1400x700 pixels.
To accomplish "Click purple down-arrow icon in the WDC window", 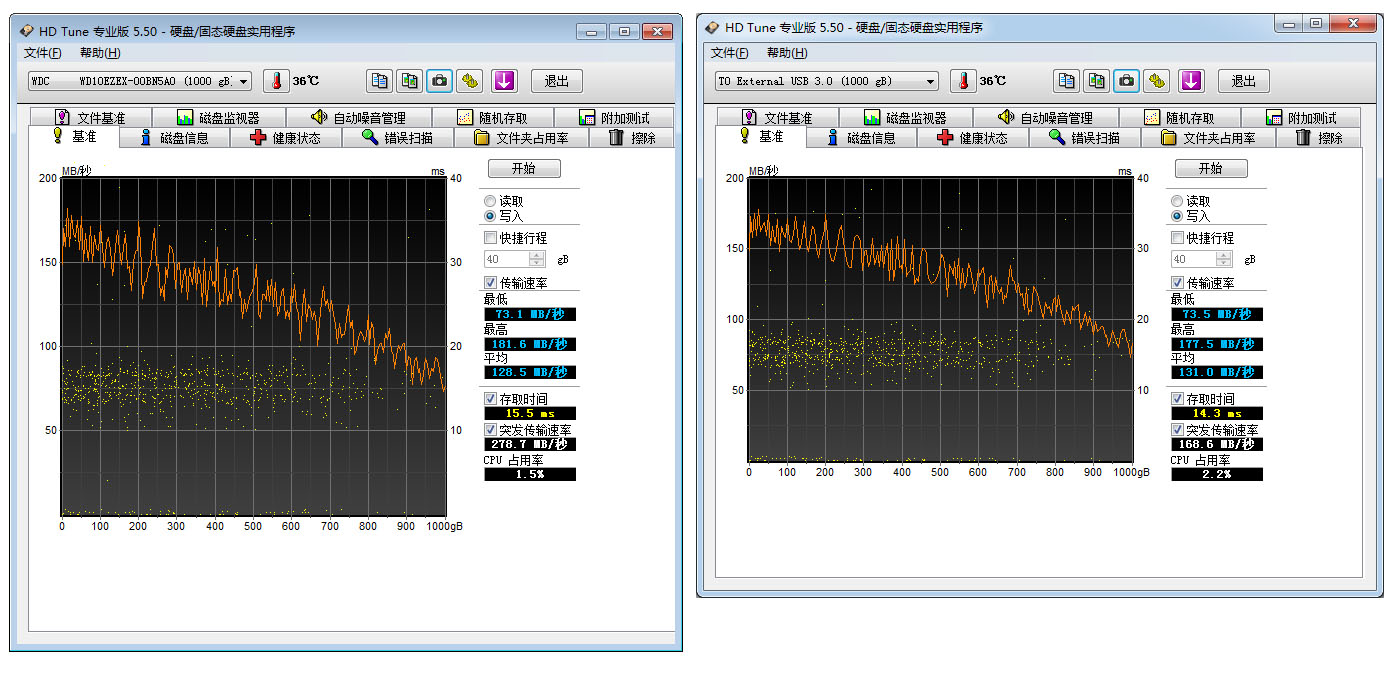I will point(504,81).
